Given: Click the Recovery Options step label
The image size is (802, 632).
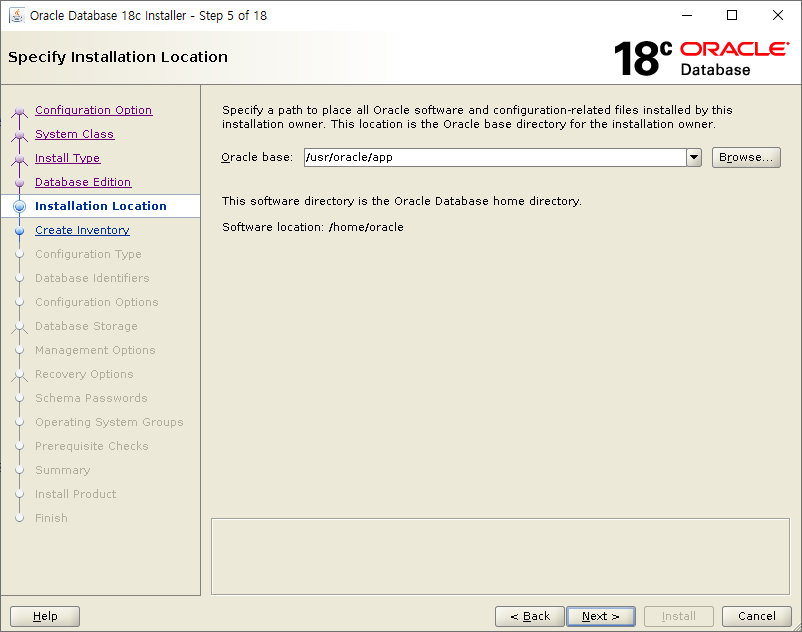Looking at the screenshot, I should (x=84, y=374).
